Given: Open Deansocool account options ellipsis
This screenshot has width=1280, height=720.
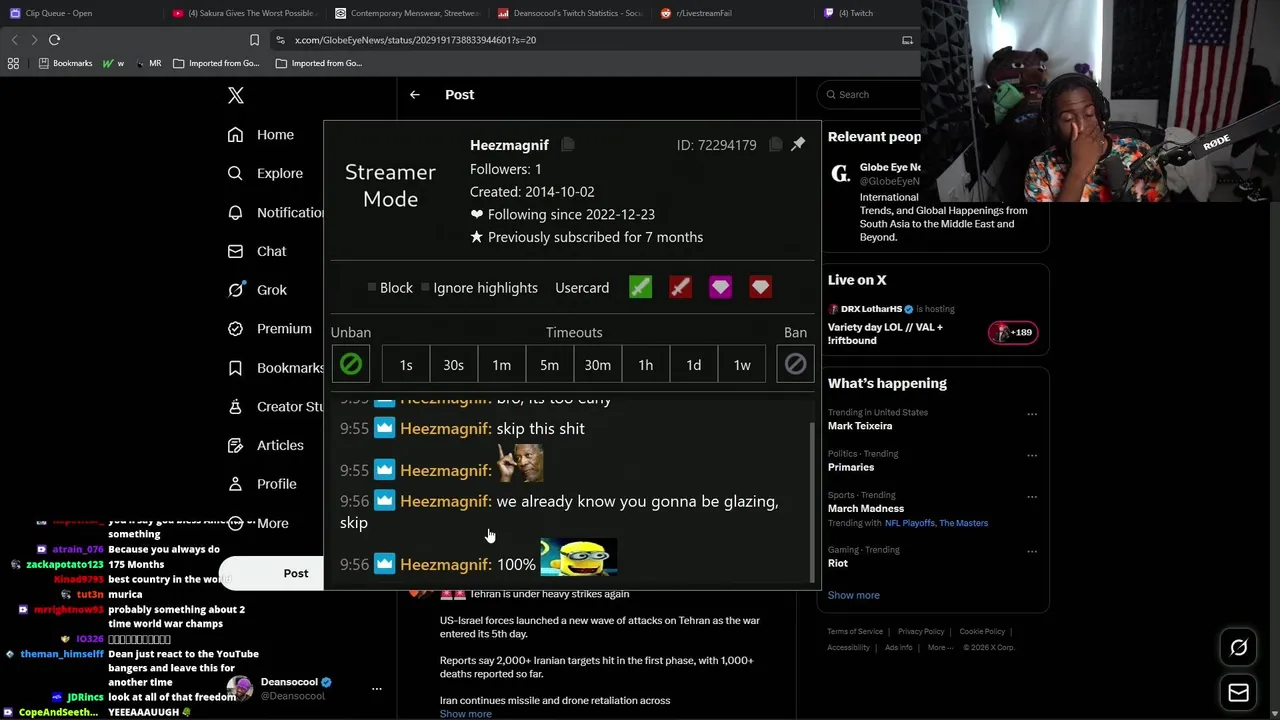Looking at the screenshot, I should pos(377,689).
